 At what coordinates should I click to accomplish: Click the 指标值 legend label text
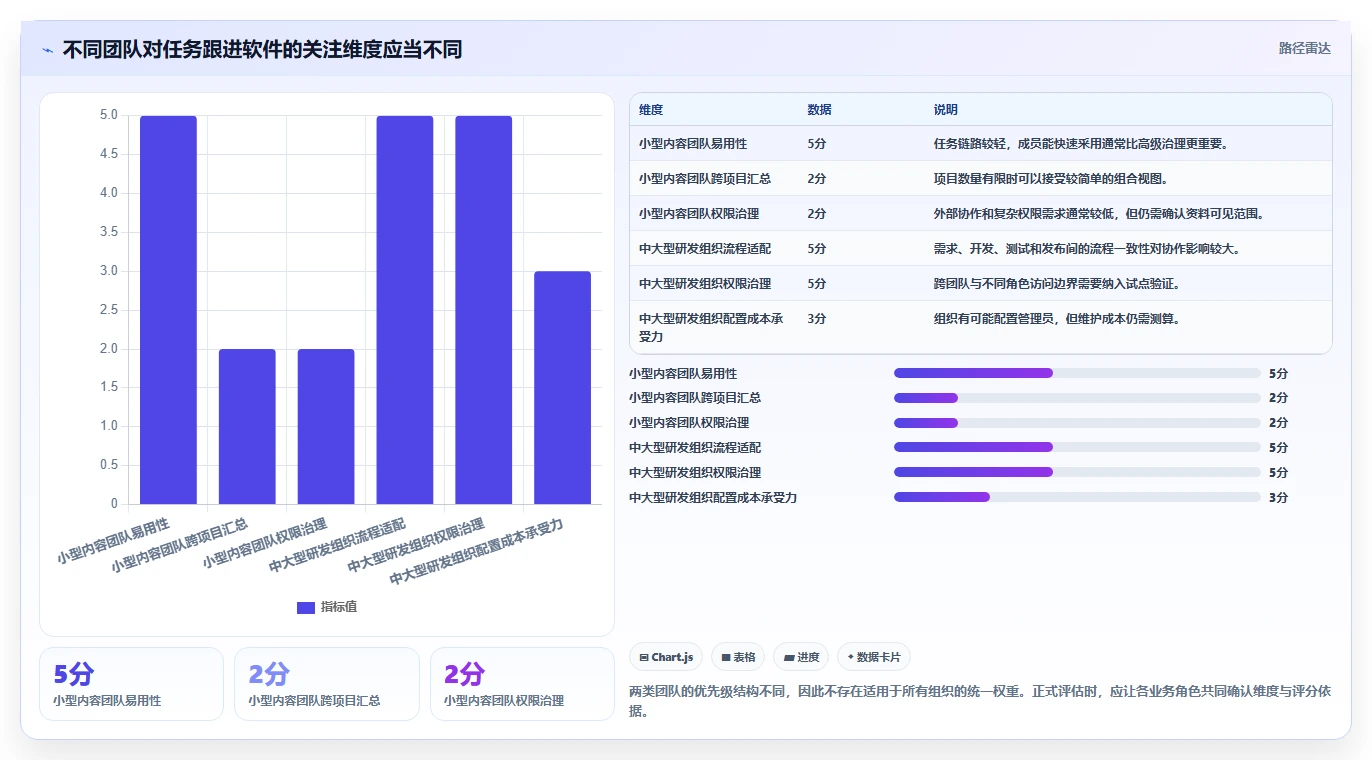click(339, 607)
